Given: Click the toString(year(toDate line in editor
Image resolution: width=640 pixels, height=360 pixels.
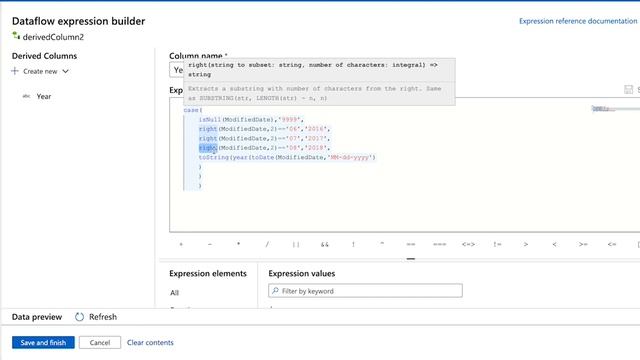Looking at the screenshot, I should [x=287, y=157].
